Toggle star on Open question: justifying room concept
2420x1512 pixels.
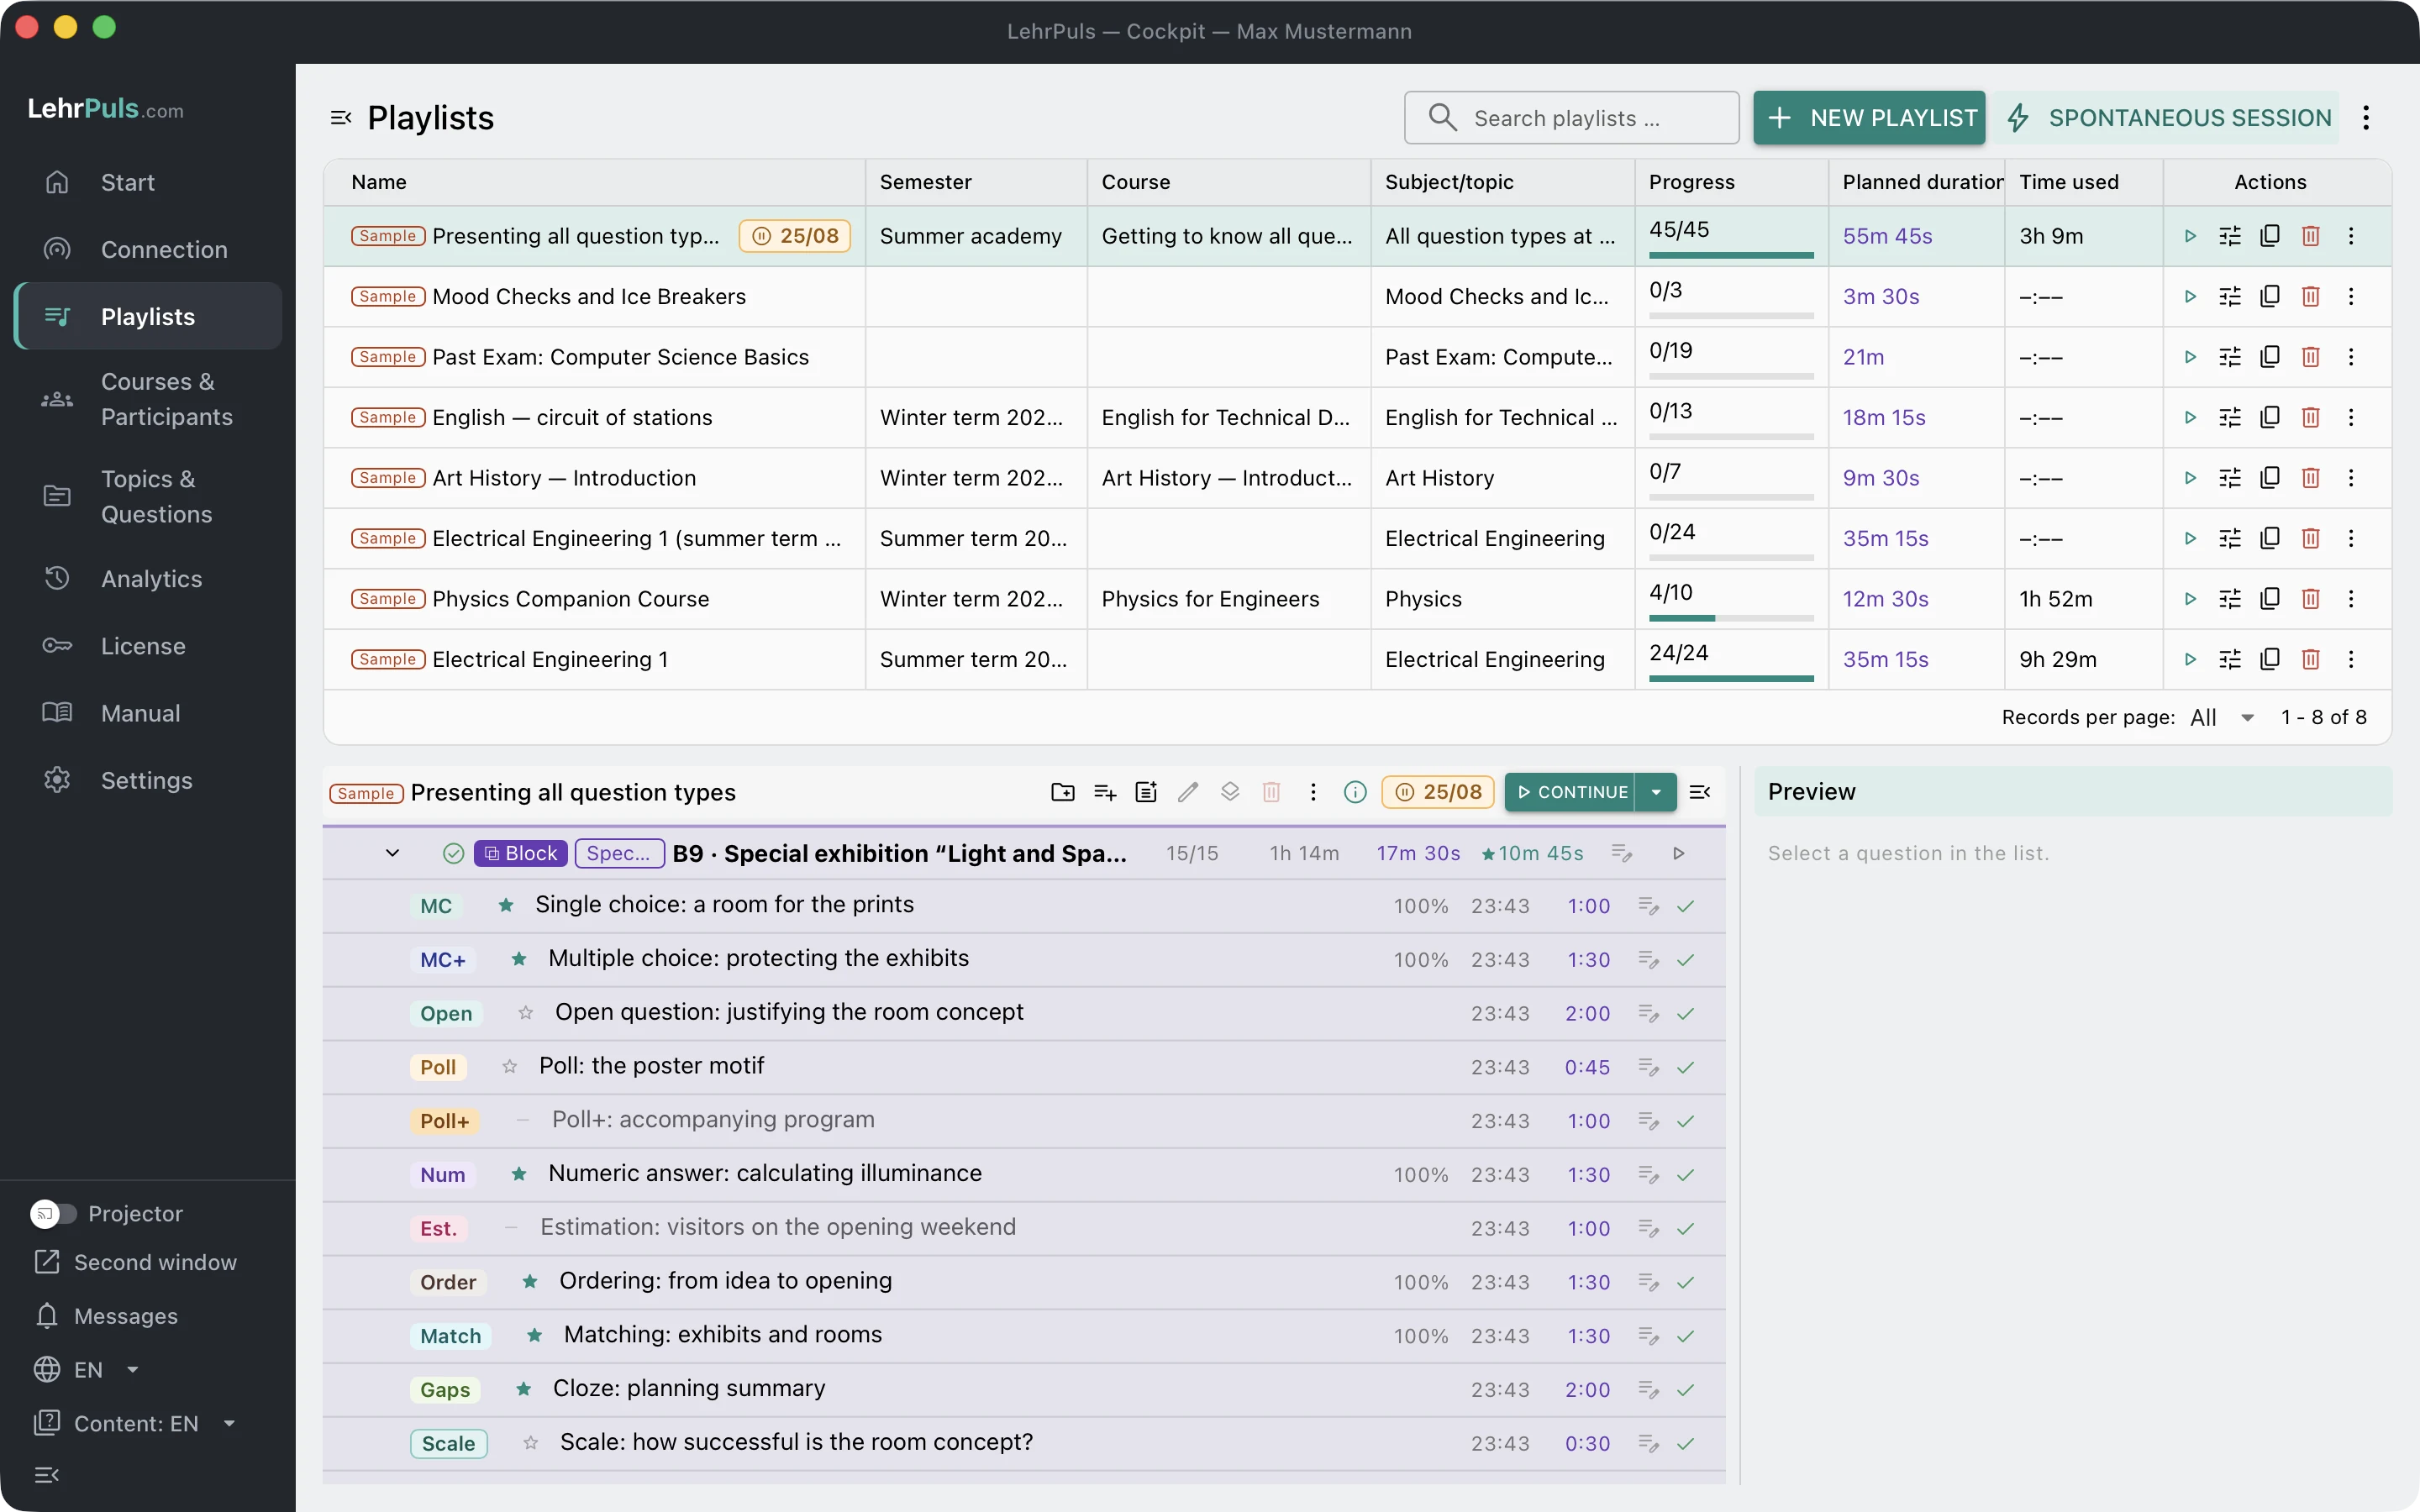[526, 1013]
